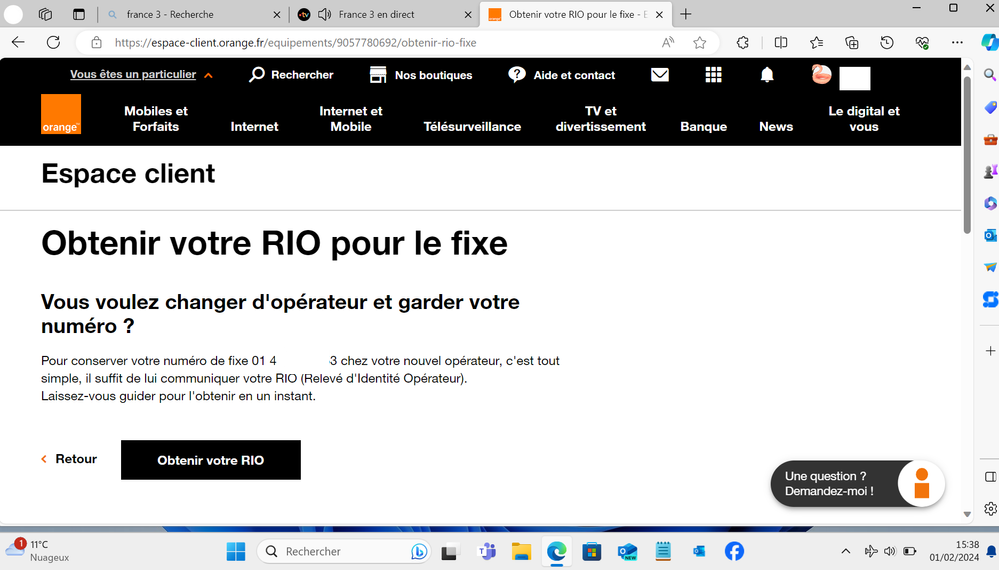The width and height of the screenshot is (999, 570).
Task: Reload the page with the refresh icon
Action: click(x=54, y=43)
